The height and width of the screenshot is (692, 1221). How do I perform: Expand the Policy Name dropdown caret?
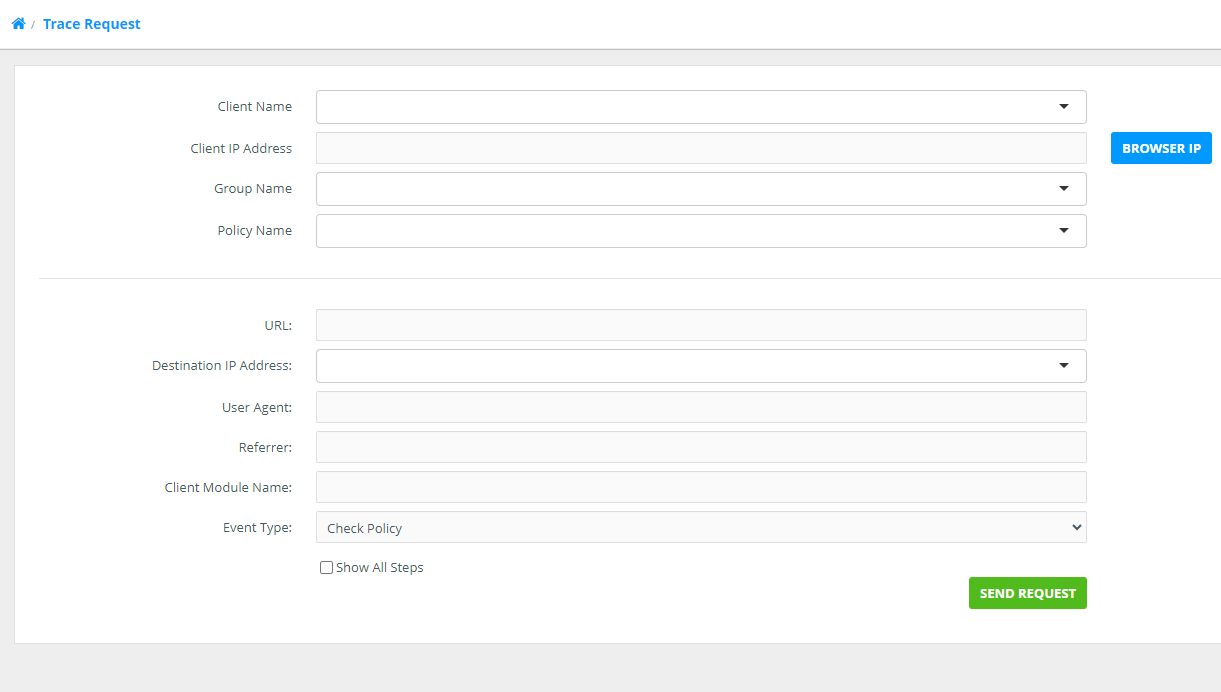(1063, 231)
